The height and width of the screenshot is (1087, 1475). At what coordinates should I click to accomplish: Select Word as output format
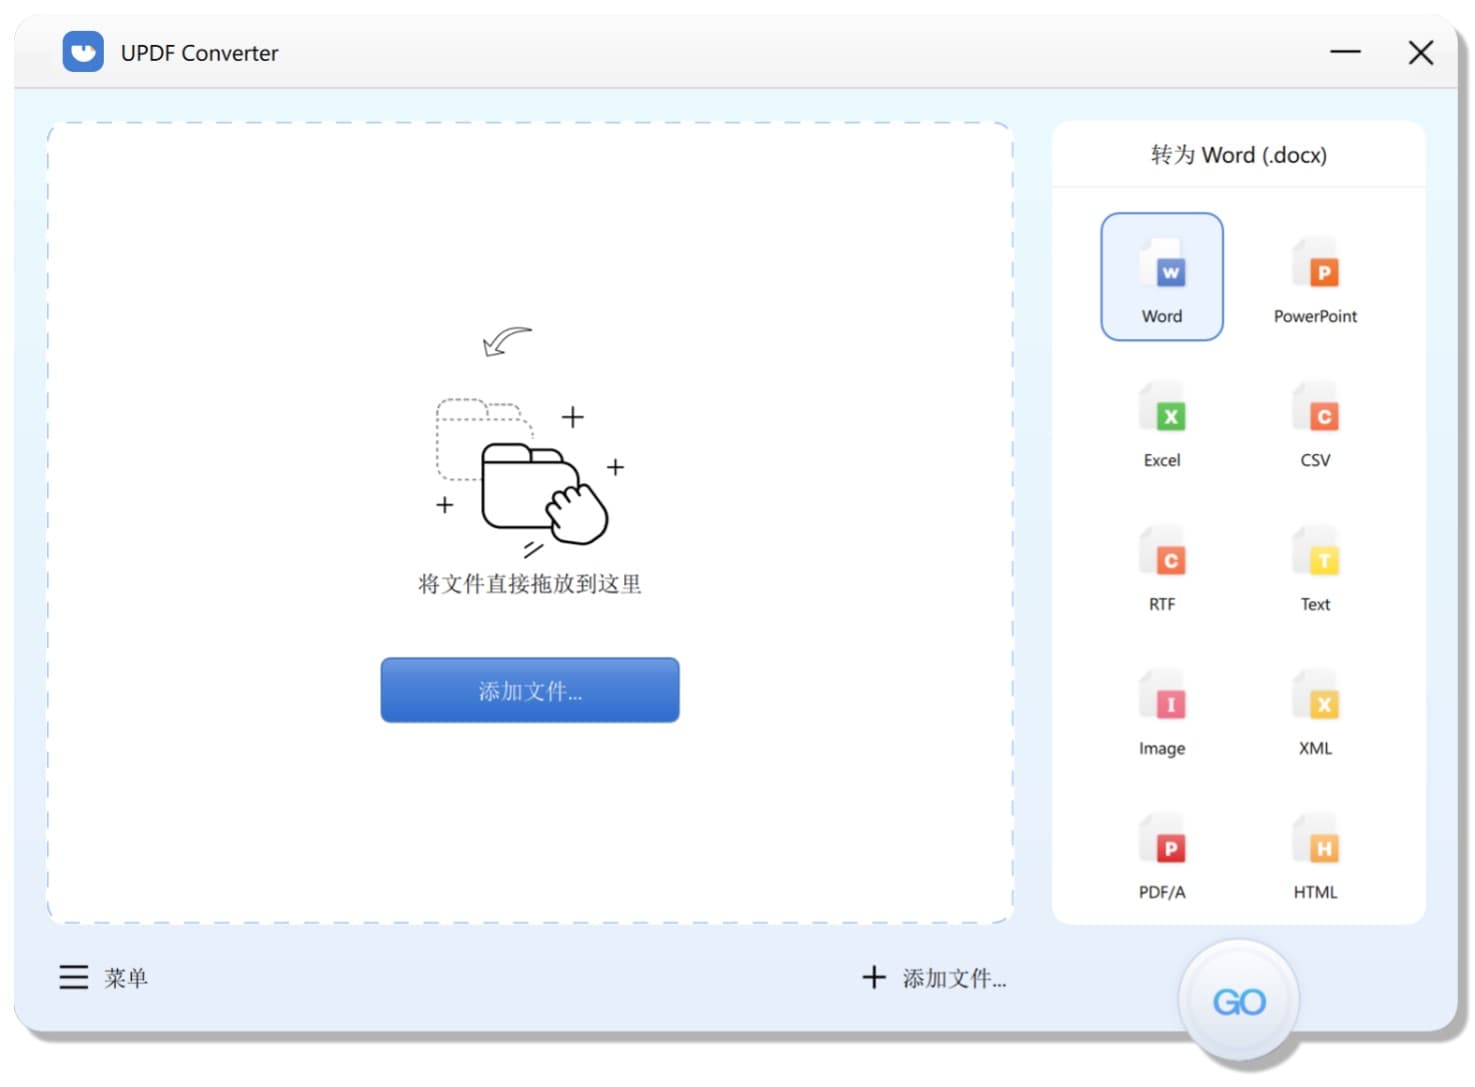point(1161,276)
